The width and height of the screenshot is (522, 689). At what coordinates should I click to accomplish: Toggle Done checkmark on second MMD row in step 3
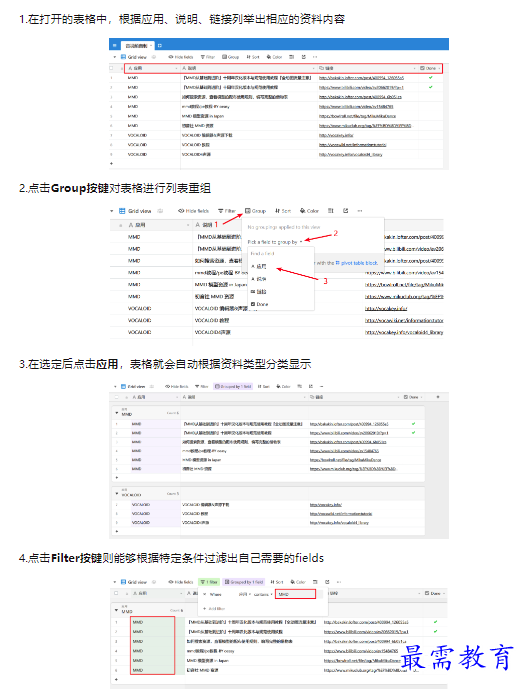(x=413, y=433)
